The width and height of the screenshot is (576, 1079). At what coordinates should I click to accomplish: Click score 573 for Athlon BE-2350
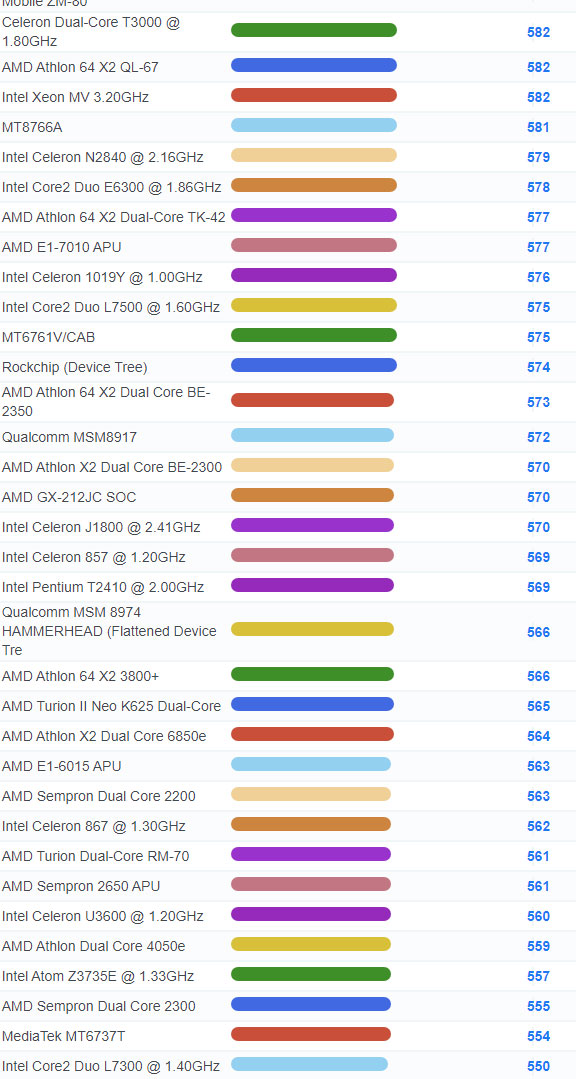point(538,402)
